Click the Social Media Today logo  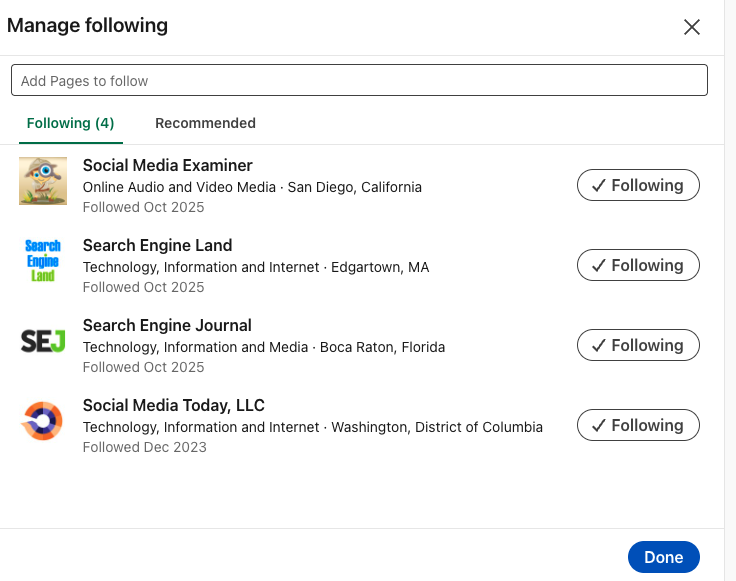click(x=43, y=421)
